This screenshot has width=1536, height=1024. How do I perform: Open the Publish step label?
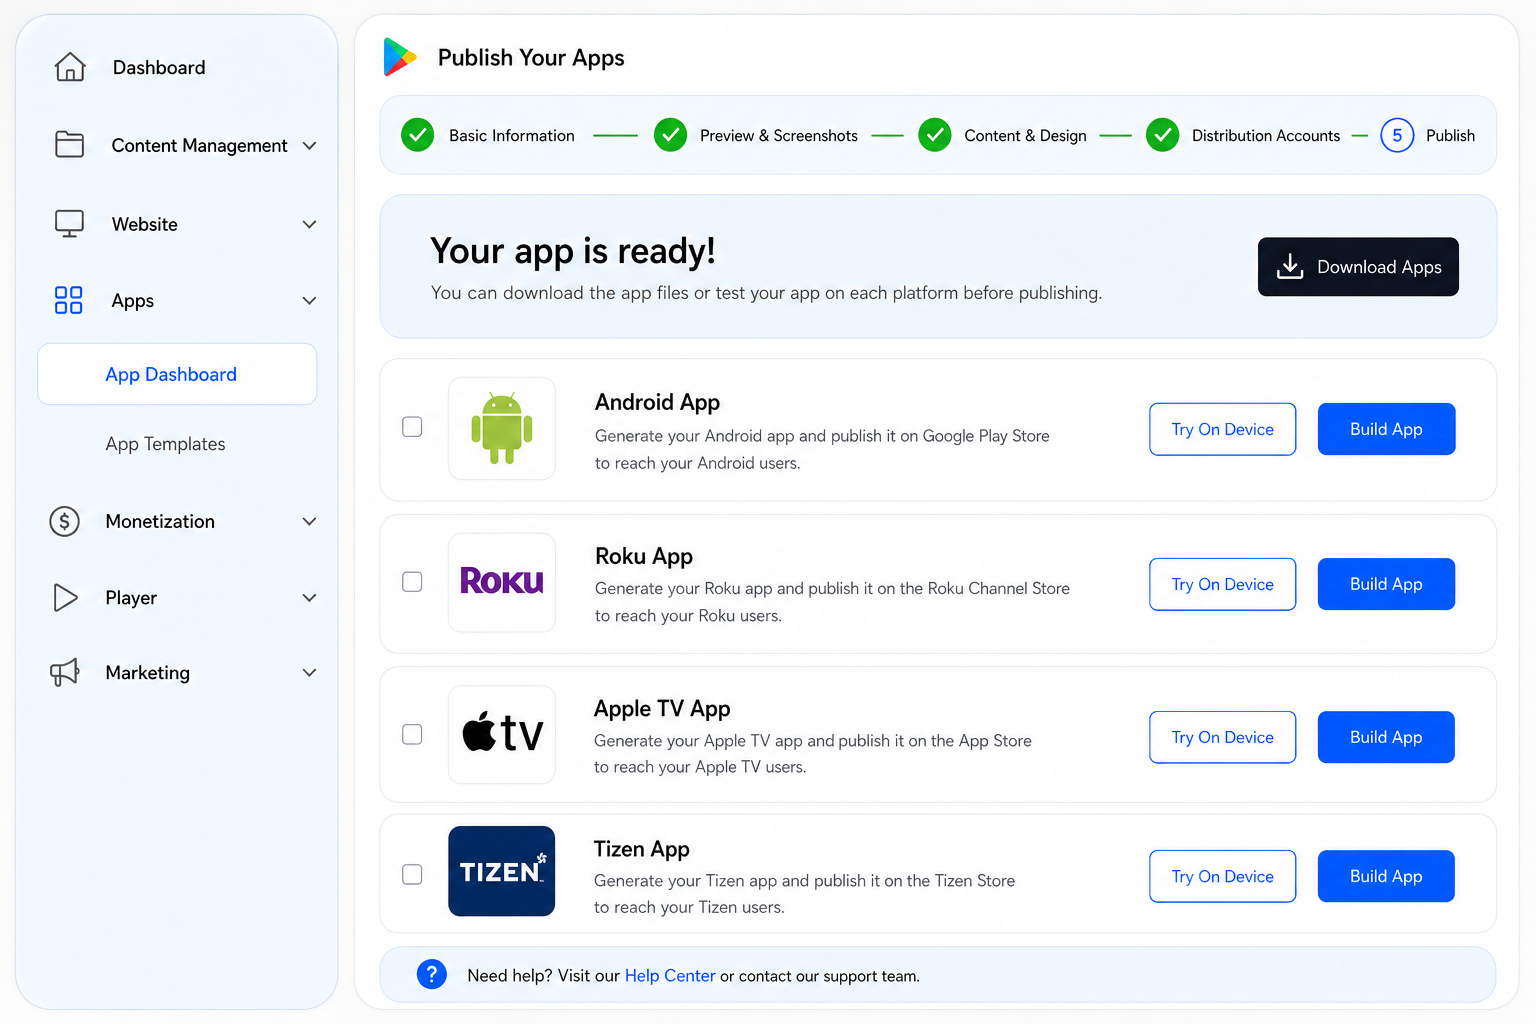click(1450, 135)
